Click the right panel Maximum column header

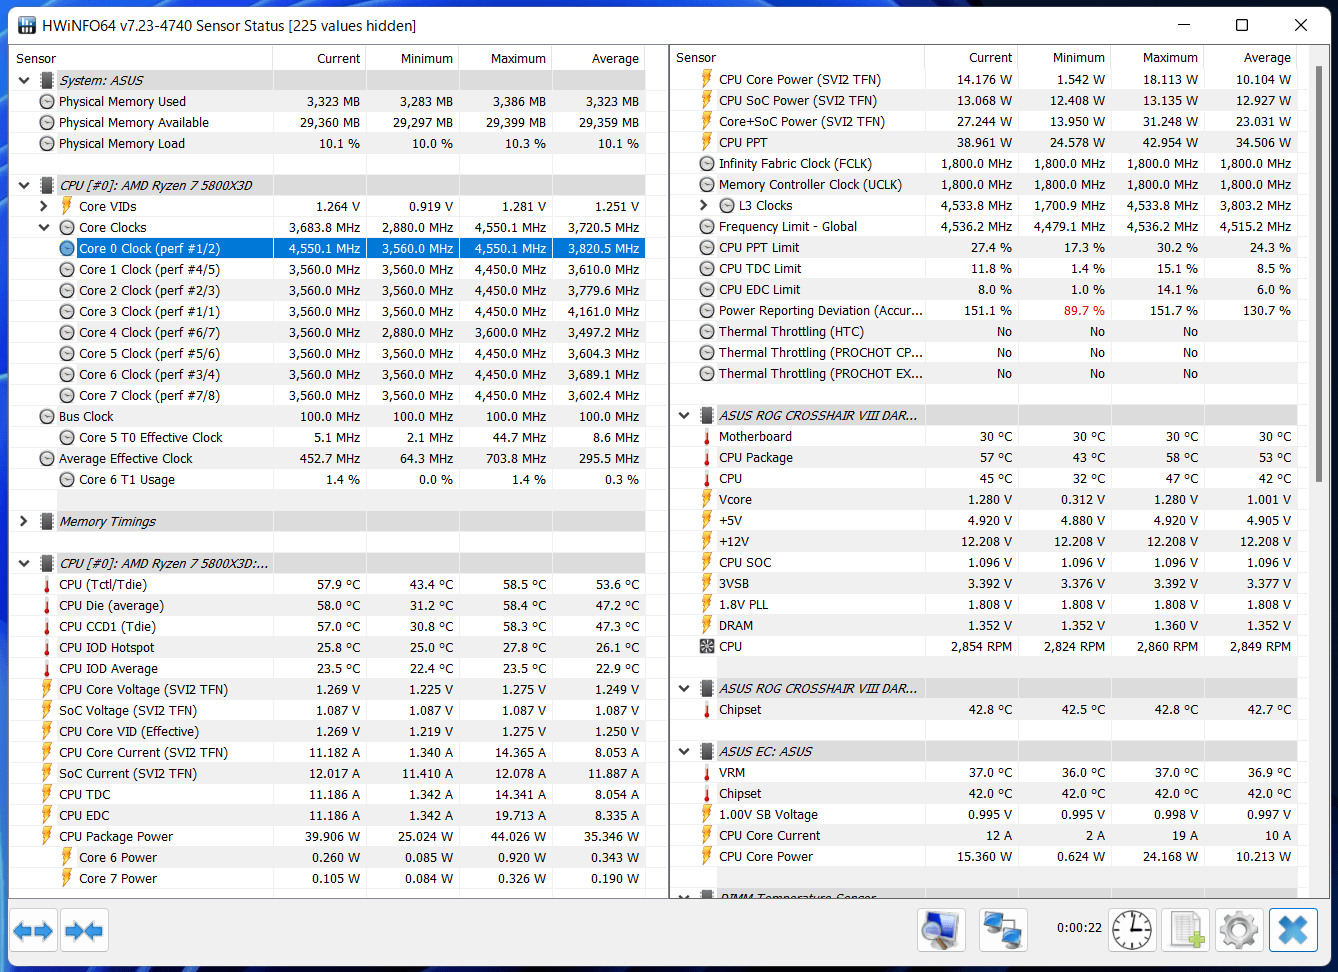pyautogui.click(x=1158, y=57)
